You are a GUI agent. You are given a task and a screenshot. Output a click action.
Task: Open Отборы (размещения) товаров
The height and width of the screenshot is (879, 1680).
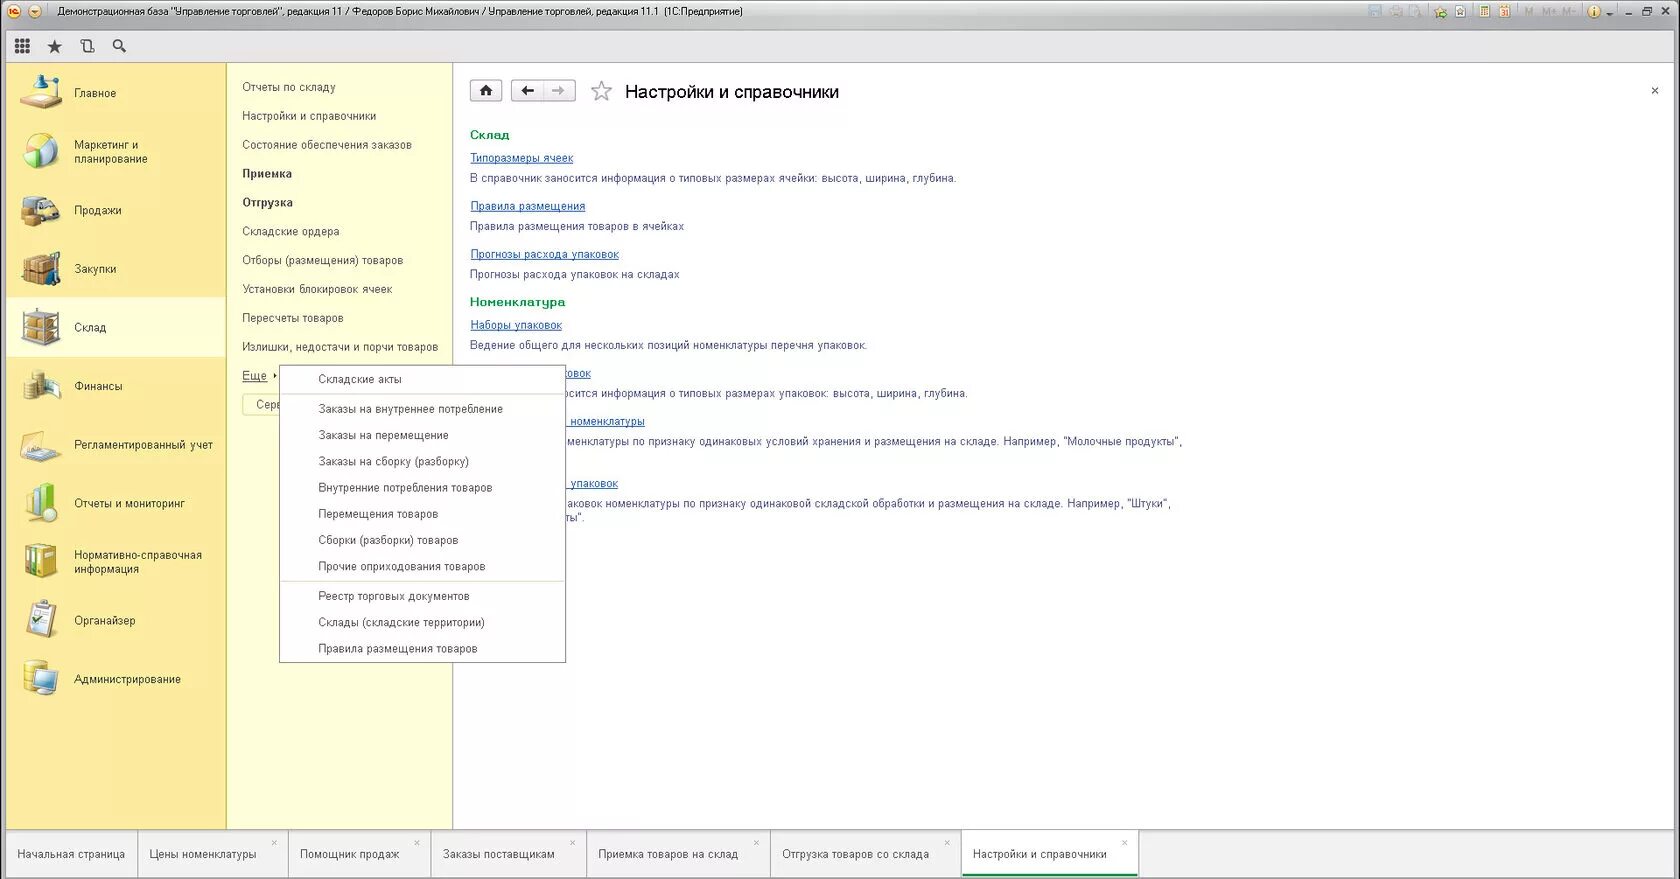click(x=322, y=260)
